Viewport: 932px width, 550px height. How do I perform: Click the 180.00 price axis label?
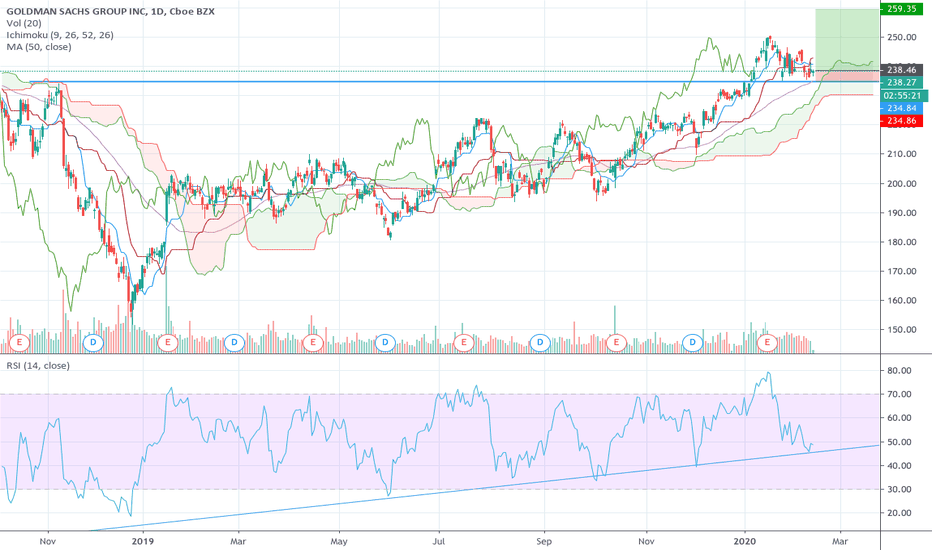(901, 242)
